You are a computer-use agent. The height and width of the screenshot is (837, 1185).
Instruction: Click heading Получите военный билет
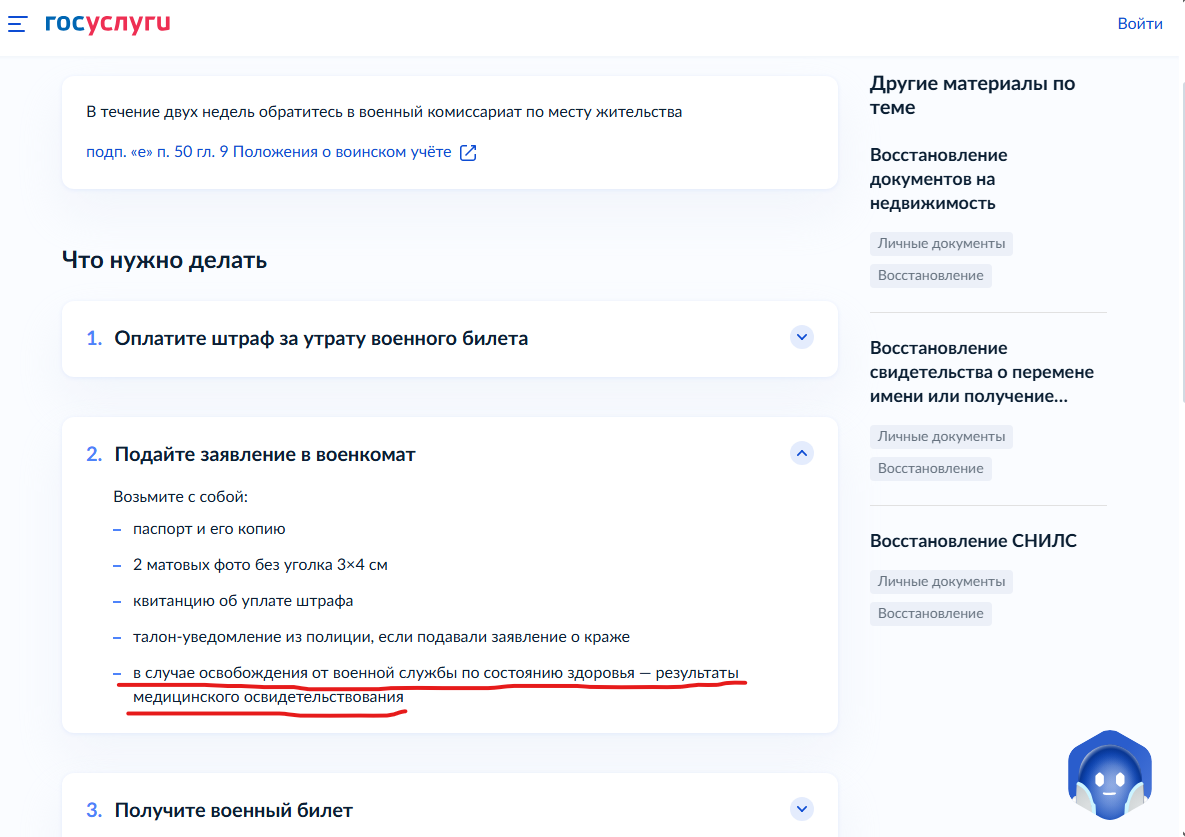click(x=233, y=810)
